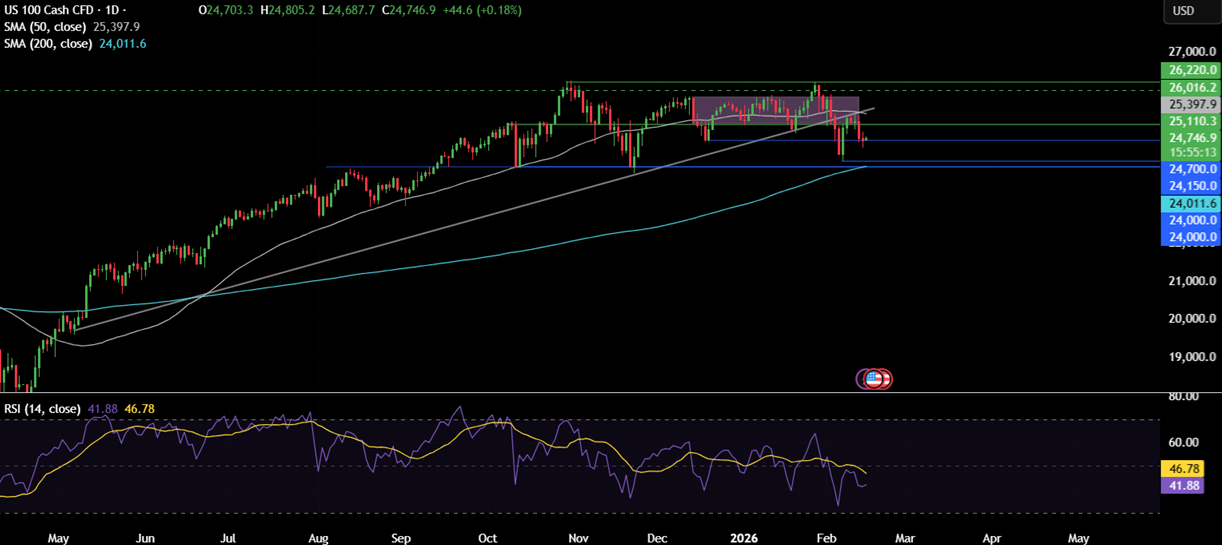Click the RSI (14, close) indicator label
Viewport: 1222px width, 545px height.
[x=42, y=408]
